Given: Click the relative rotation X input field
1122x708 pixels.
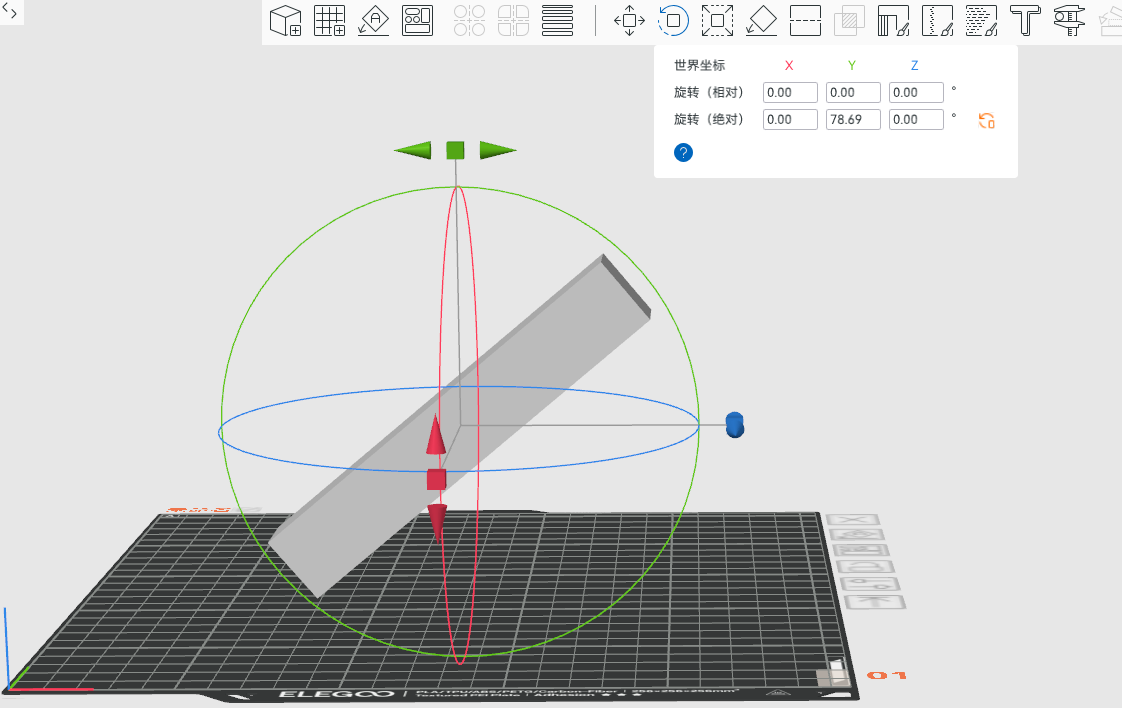Looking at the screenshot, I should click(790, 93).
